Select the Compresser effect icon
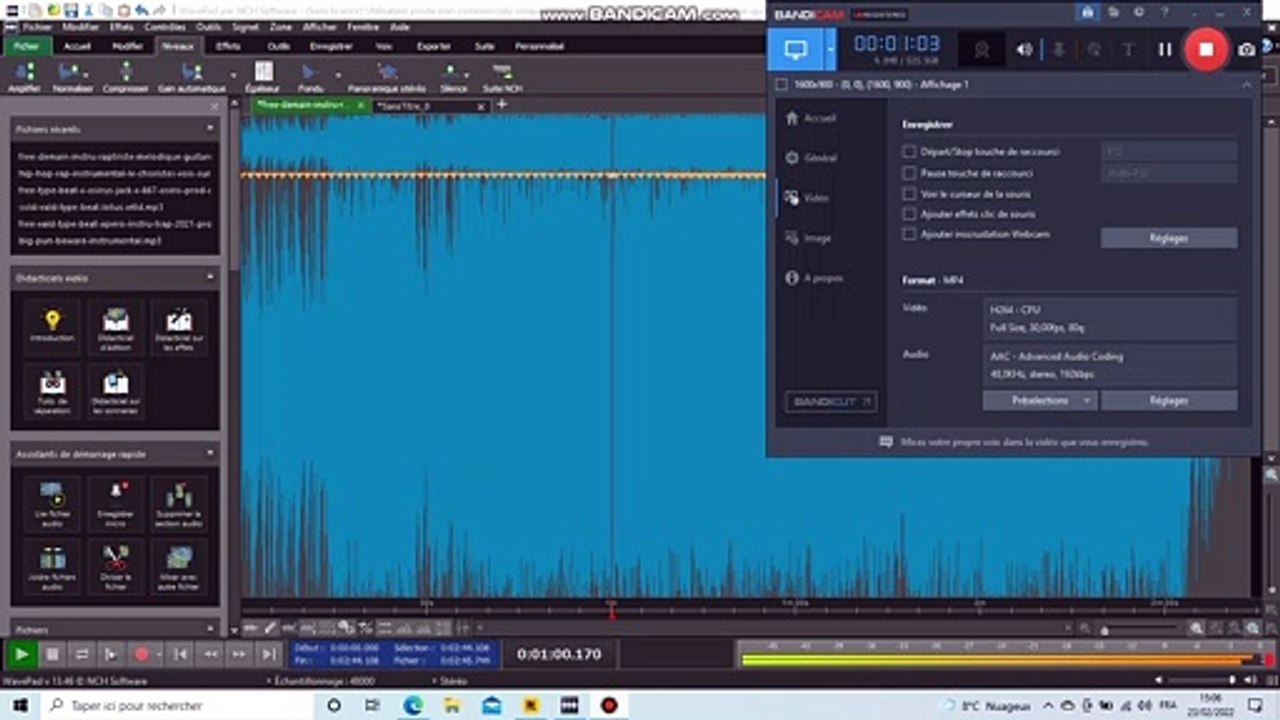The height and width of the screenshot is (720, 1280). tap(126, 72)
